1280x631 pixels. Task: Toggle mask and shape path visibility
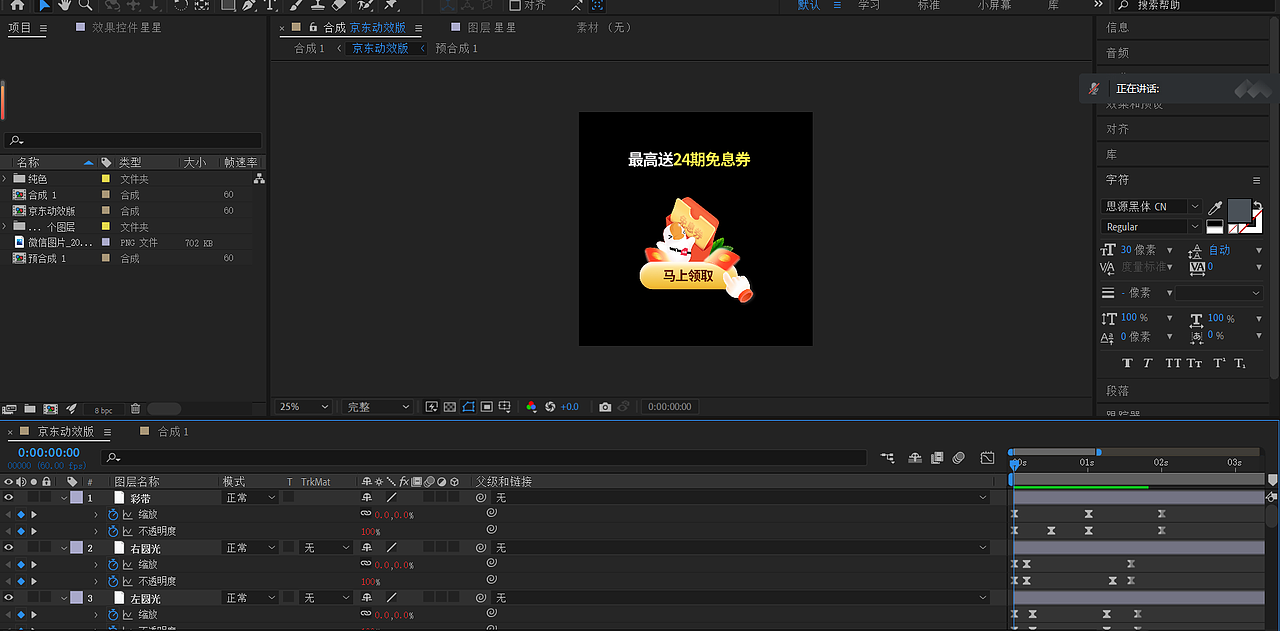(468, 407)
